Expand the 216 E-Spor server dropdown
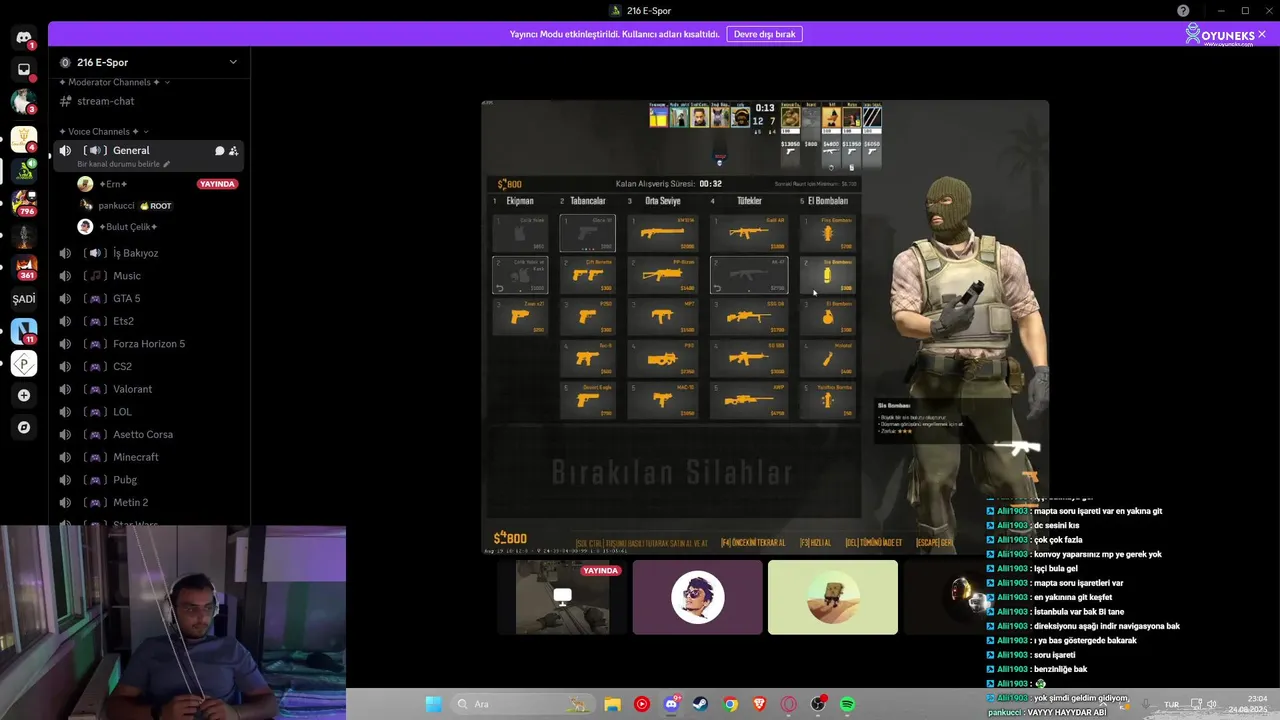 tap(233, 62)
